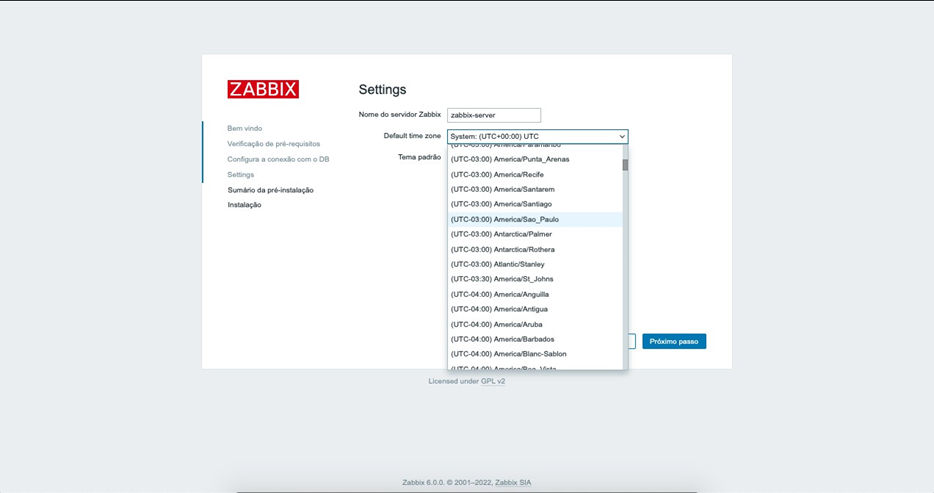Click the ZABBIX logo

(263, 89)
